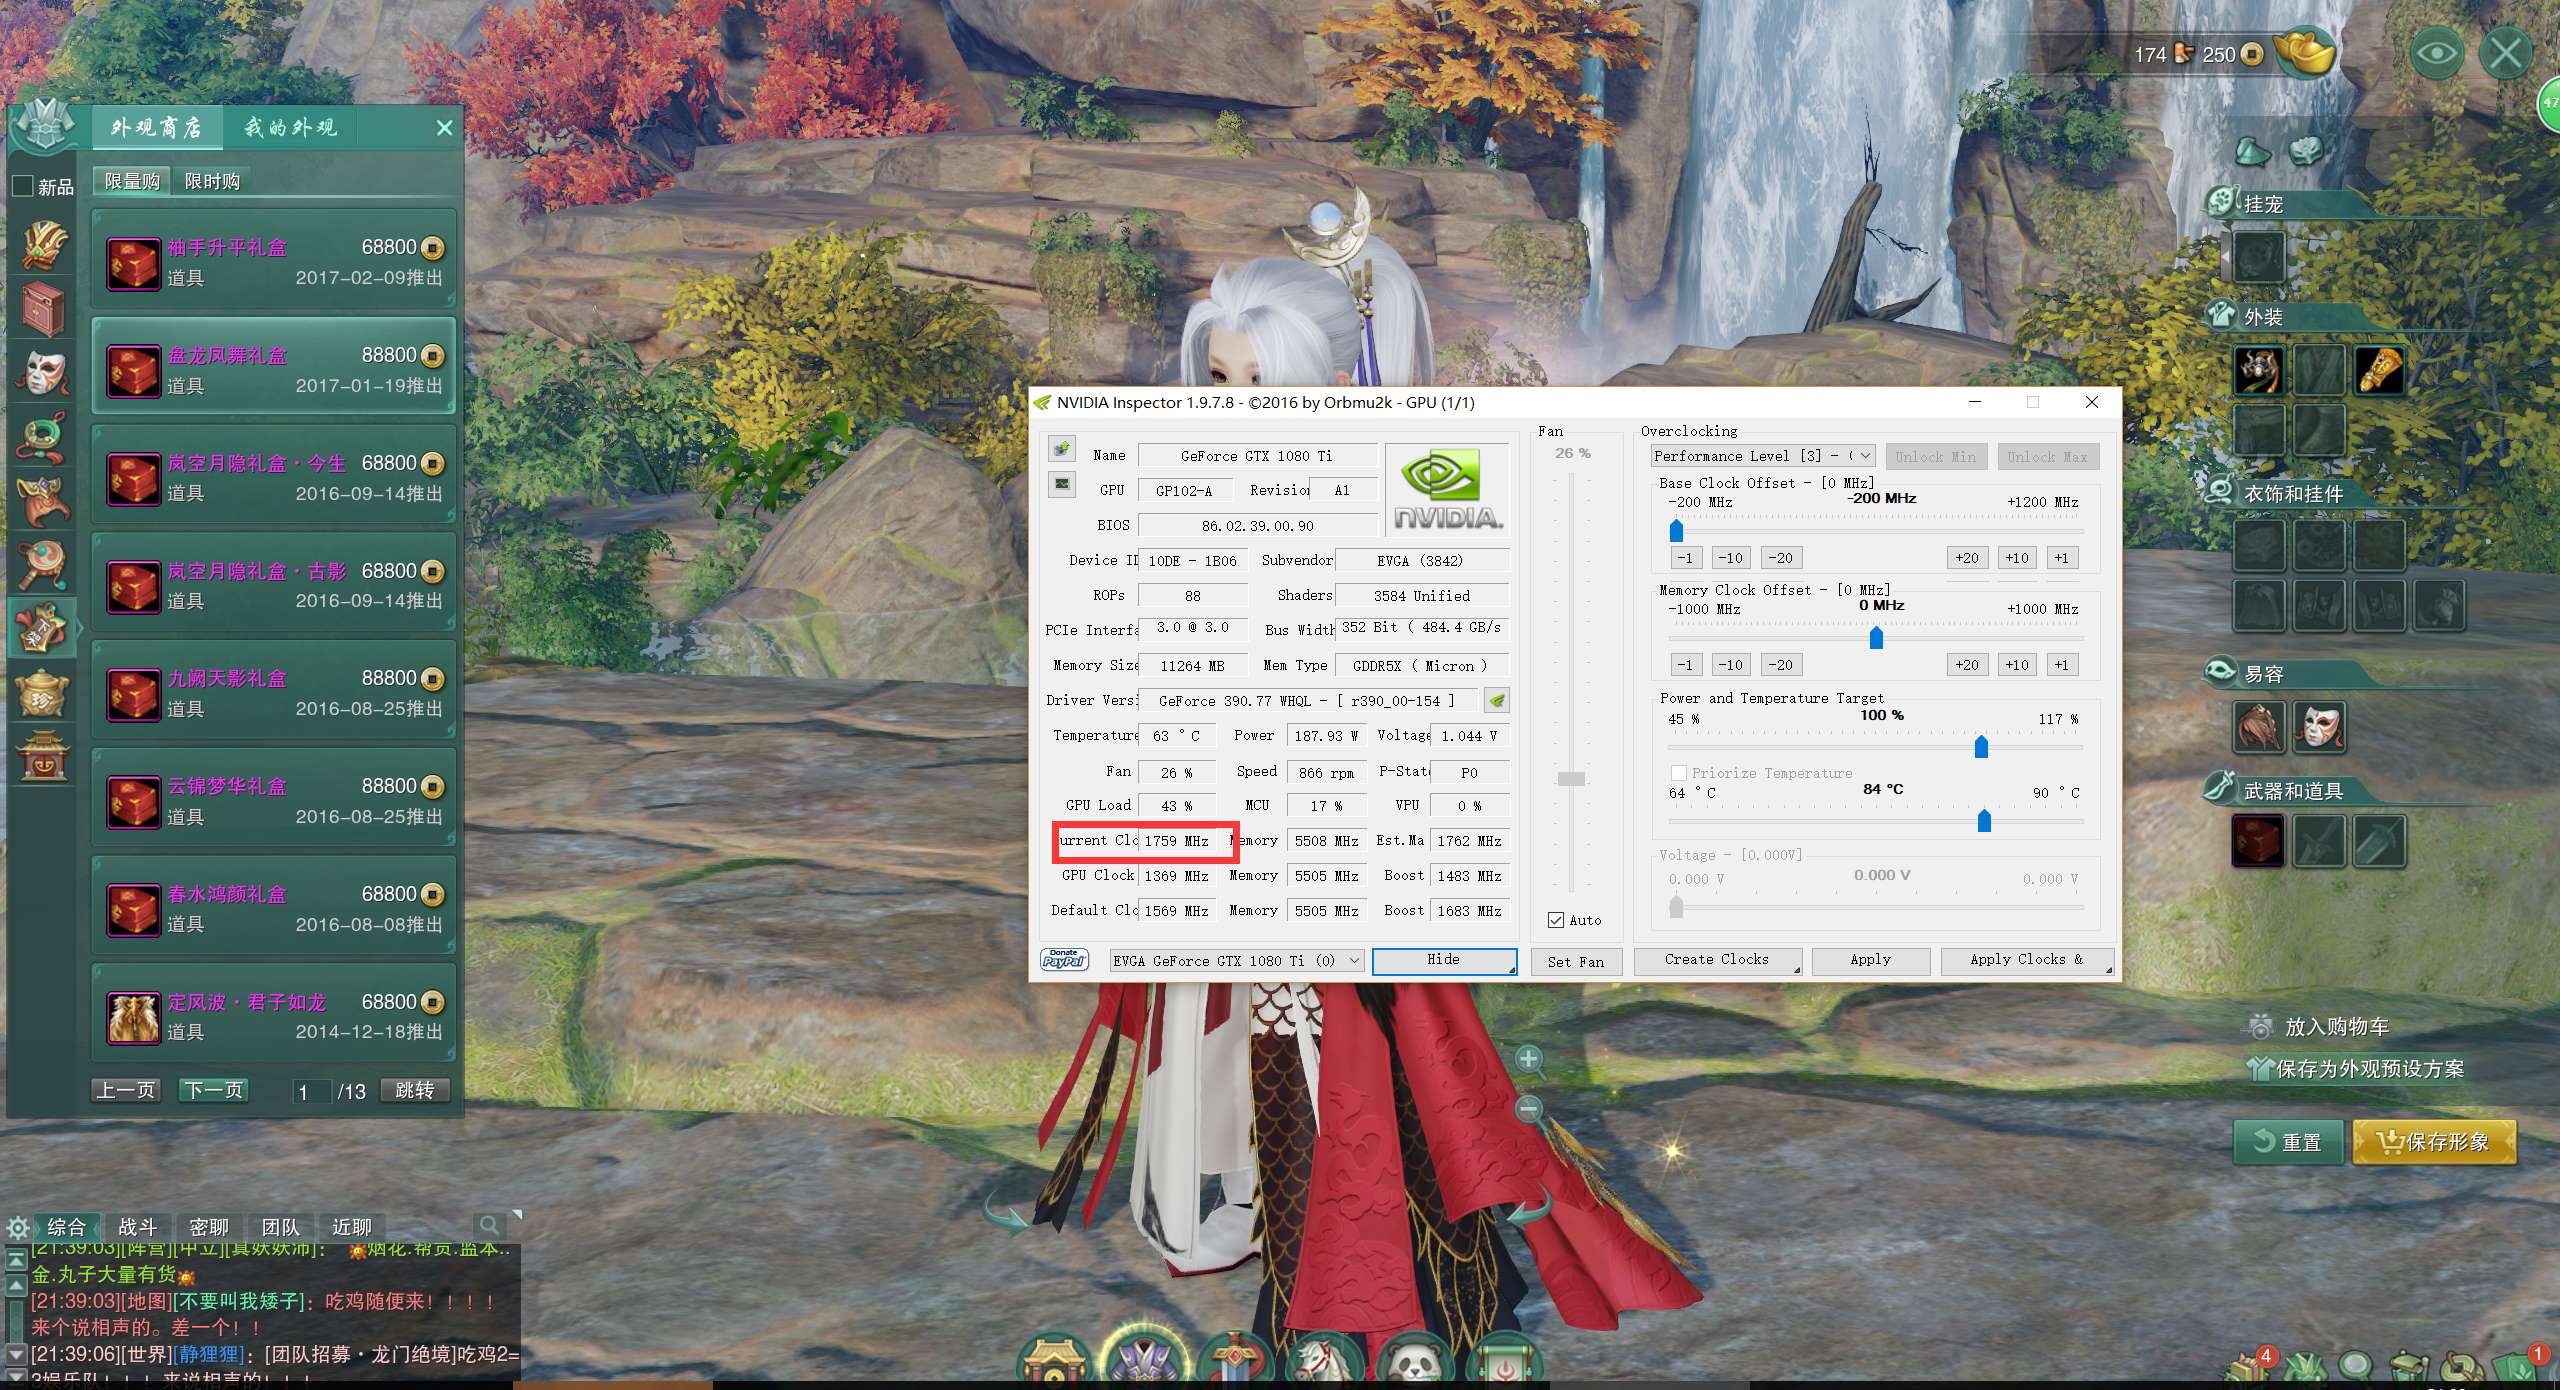Click the 重置 reset button
The height and width of the screenshot is (1390, 2560).
[2288, 1142]
